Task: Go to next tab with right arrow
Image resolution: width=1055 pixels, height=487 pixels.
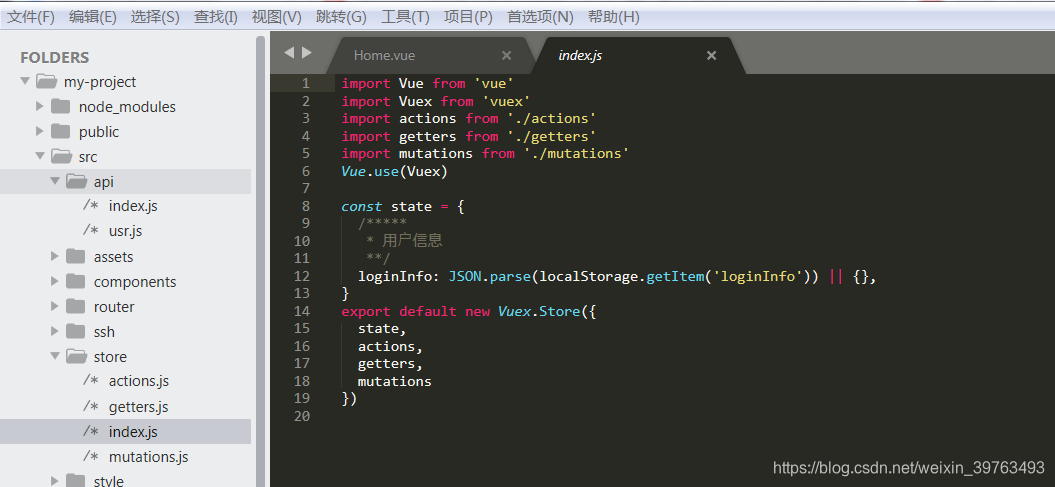Action: 307,52
